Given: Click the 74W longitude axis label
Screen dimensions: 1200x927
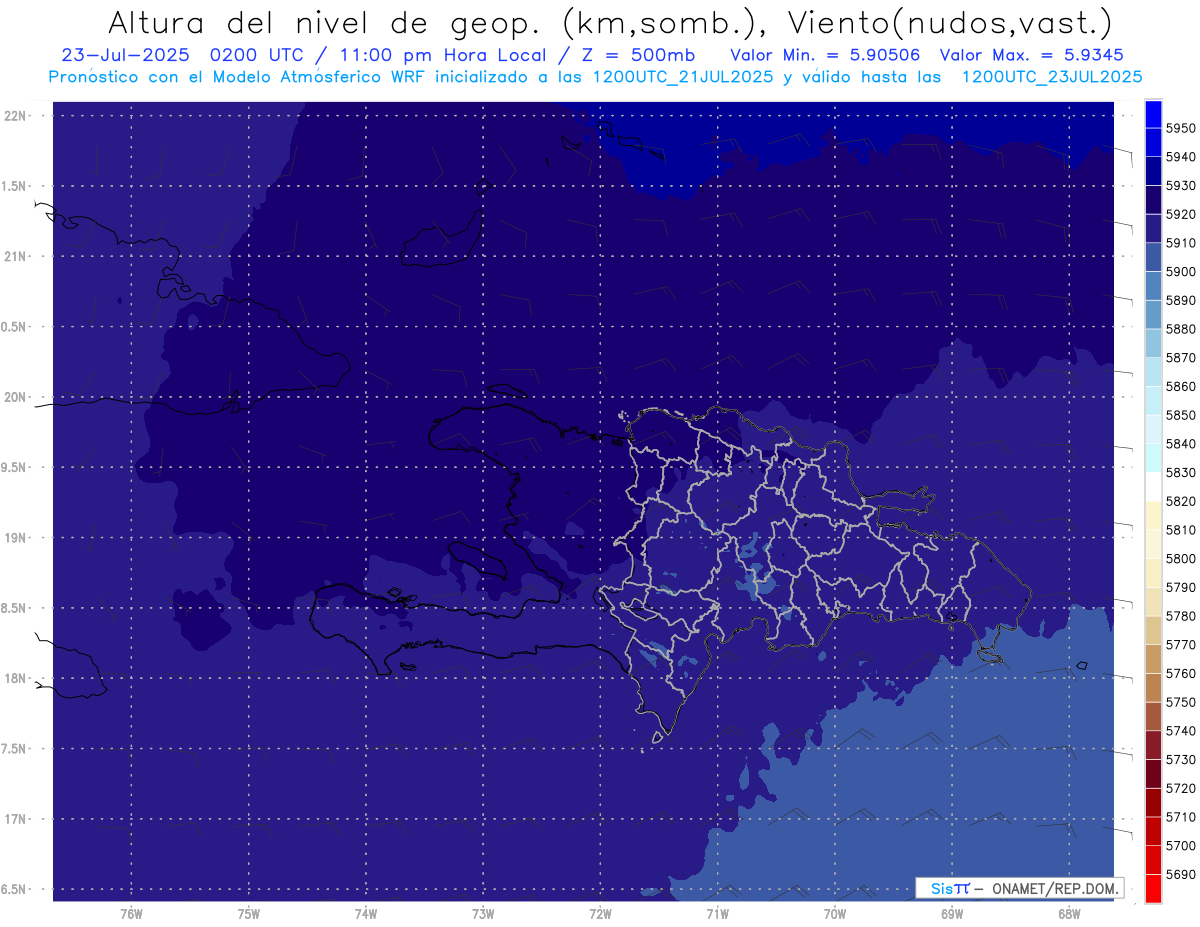Looking at the screenshot, I should 366,914.
